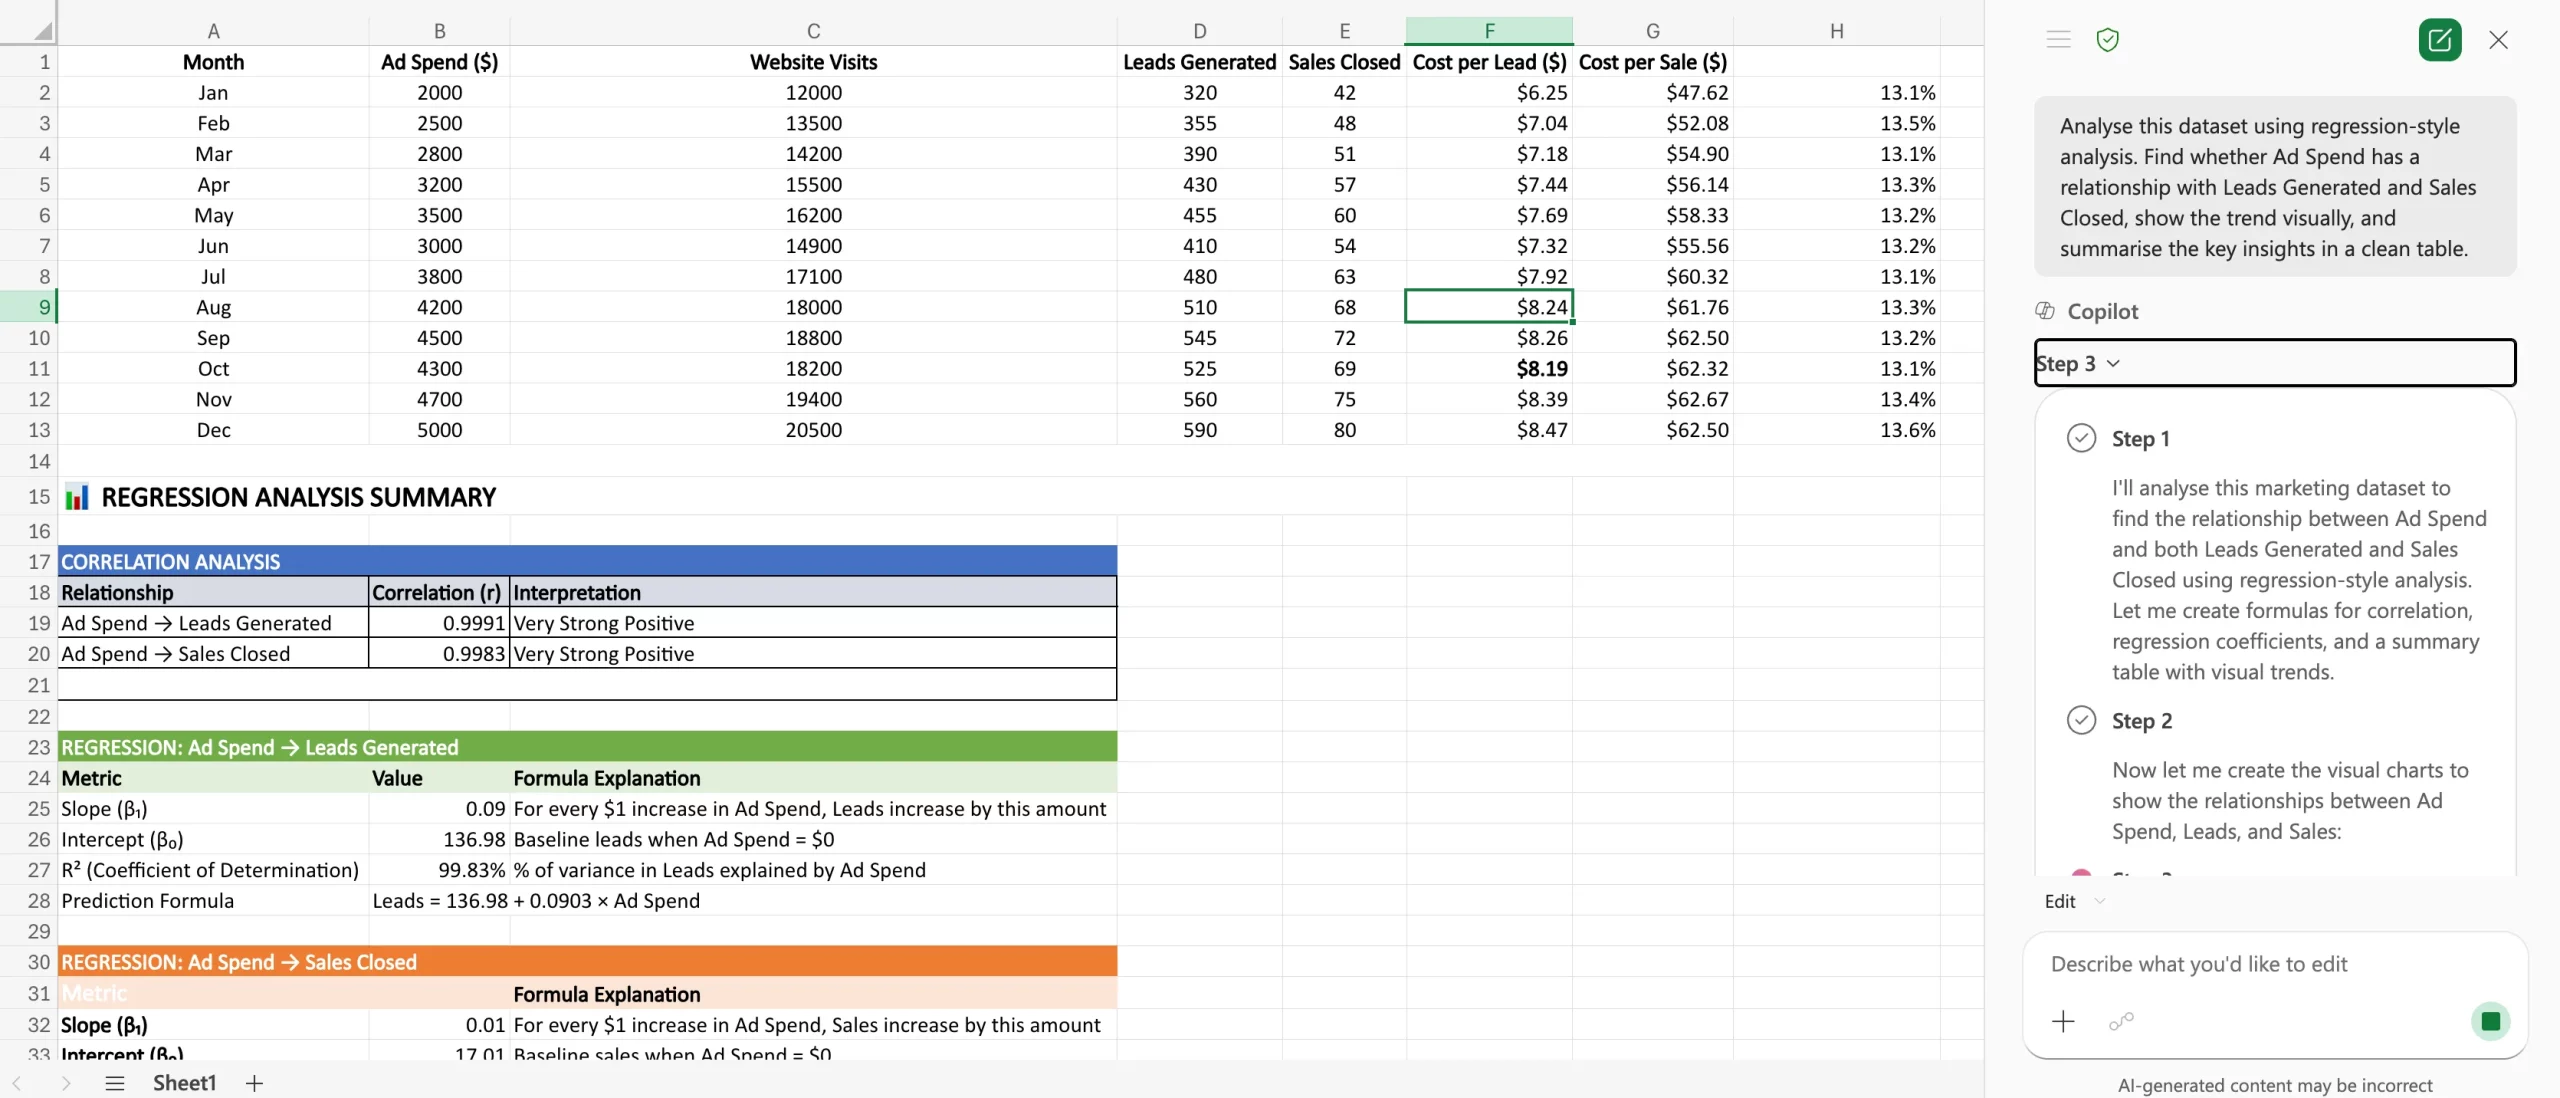Start a new chat with compose icon

tap(2439, 40)
